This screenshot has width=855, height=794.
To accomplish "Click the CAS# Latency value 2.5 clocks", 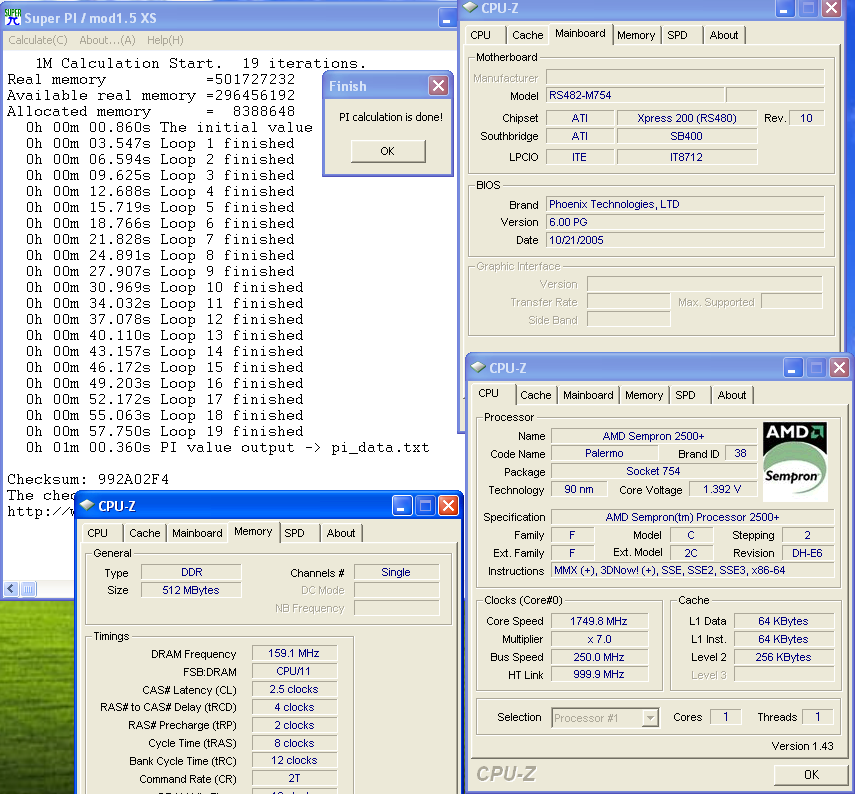I will click(294, 689).
